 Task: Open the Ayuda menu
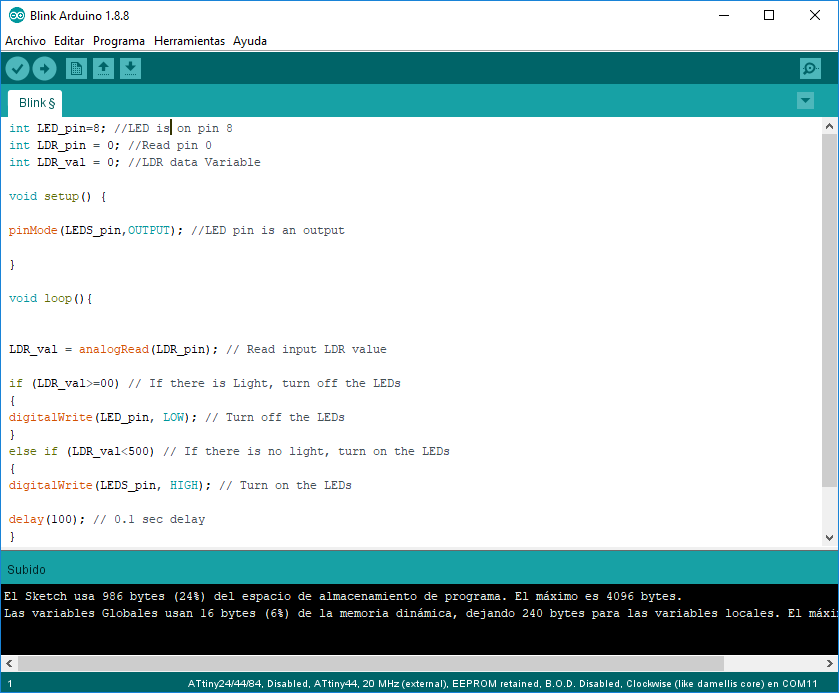coord(250,41)
